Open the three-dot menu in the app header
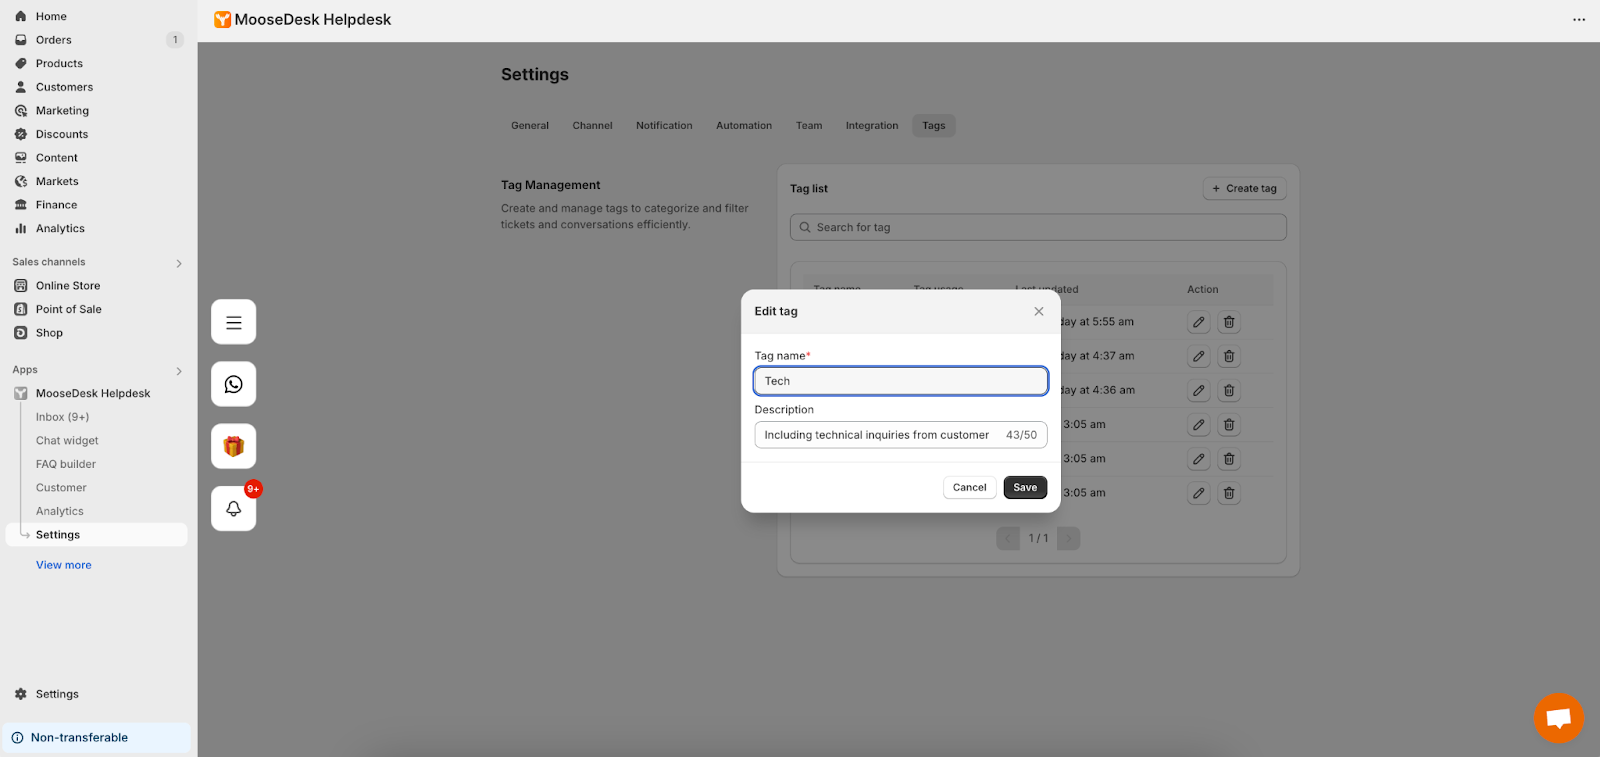This screenshot has width=1600, height=757. [1579, 20]
